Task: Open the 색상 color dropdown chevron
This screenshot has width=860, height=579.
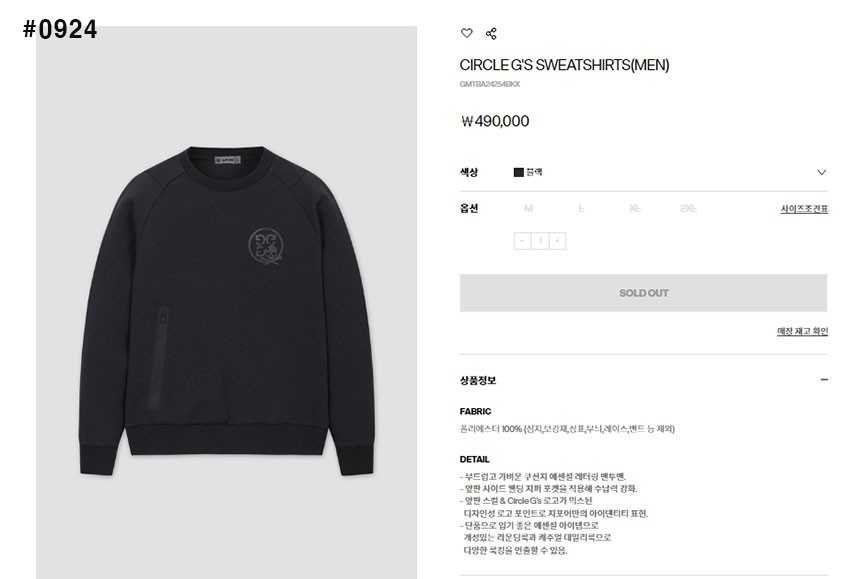Action: tap(821, 172)
